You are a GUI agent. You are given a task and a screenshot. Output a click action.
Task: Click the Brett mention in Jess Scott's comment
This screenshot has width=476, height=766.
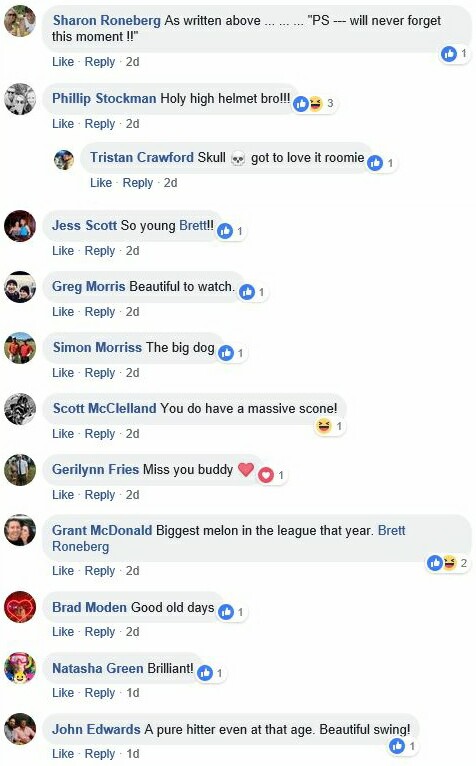click(x=193, y=225)
